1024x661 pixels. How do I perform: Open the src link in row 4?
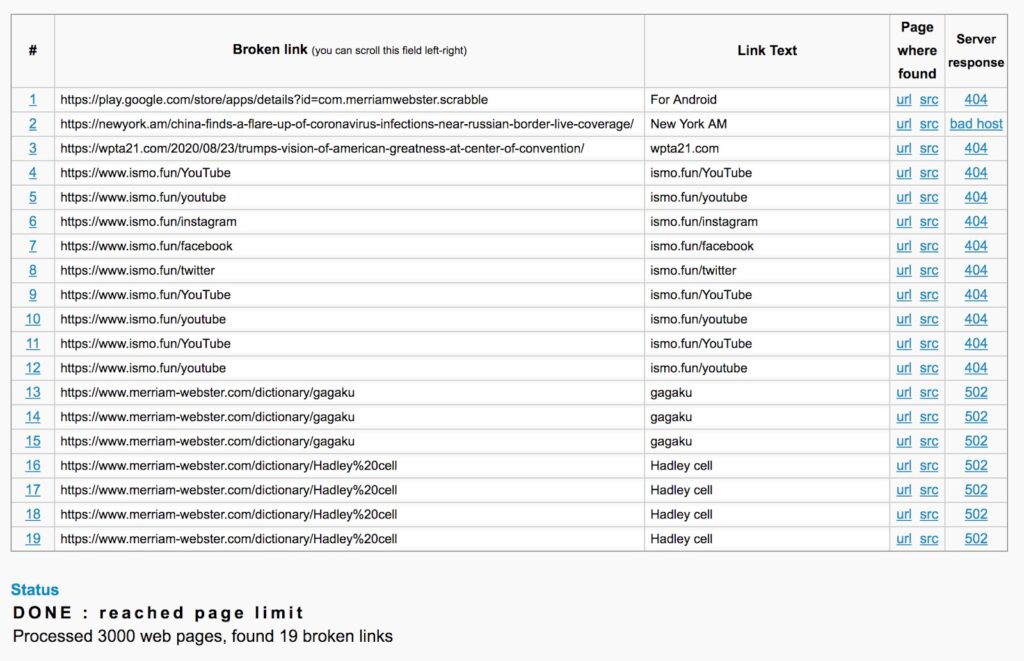pyautogui.click(x=929, y=173)
